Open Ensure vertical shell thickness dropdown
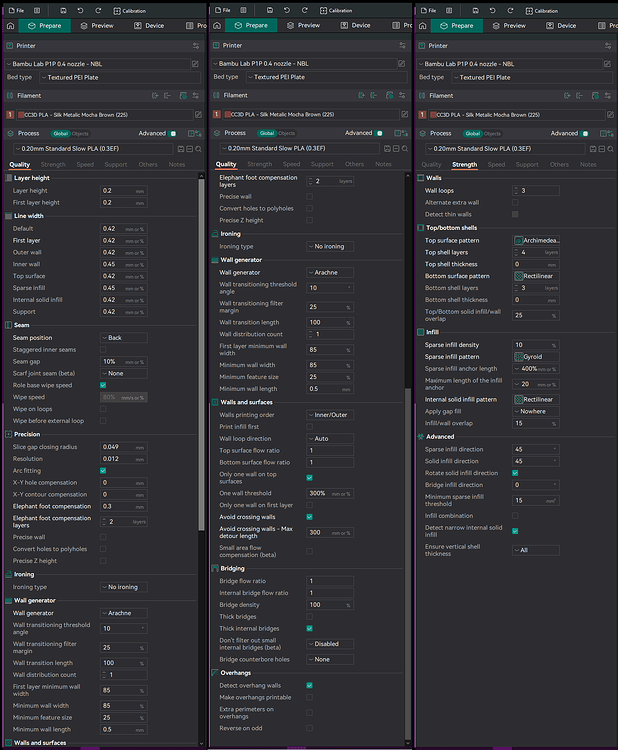 point(536,550)
